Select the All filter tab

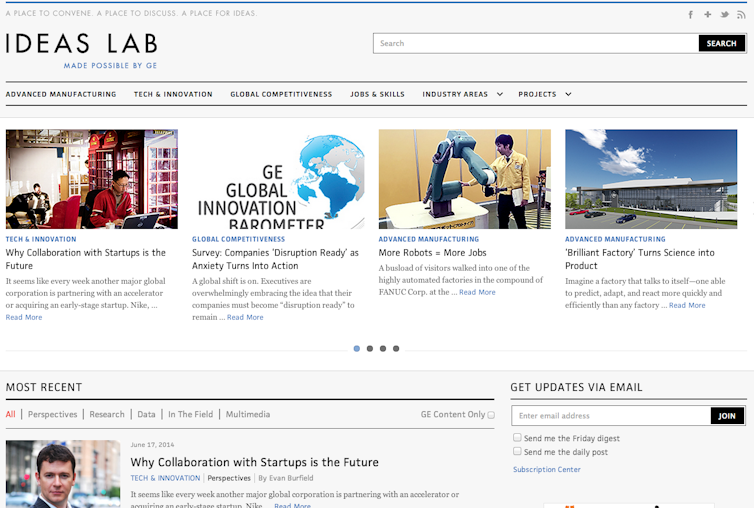point(11,414)
